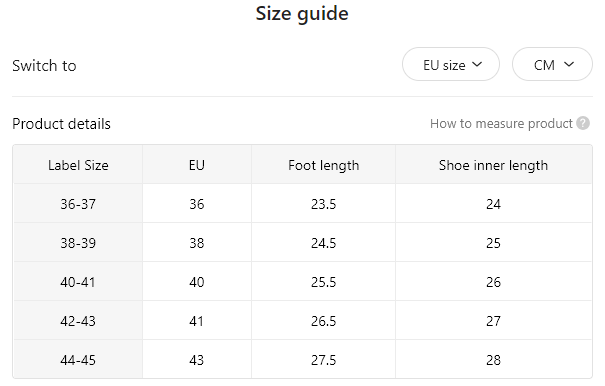Click the shoe inner length value 28

pyautogui.click(x=493, y=360)
